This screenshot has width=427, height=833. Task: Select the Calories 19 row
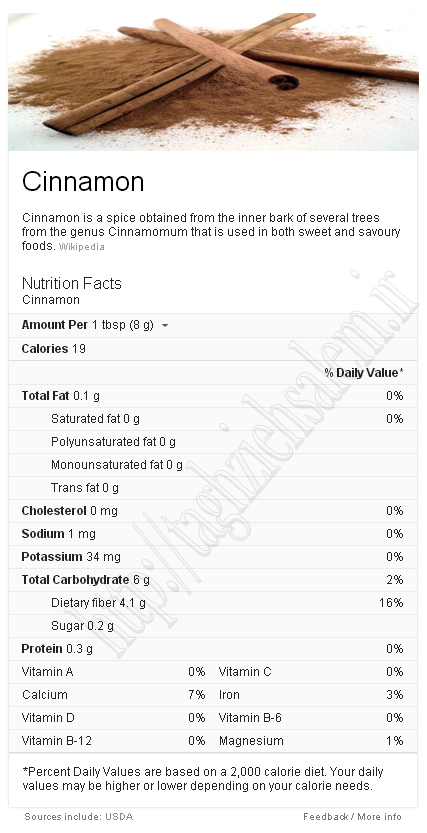pyautogui.click(x=213, y=349)
